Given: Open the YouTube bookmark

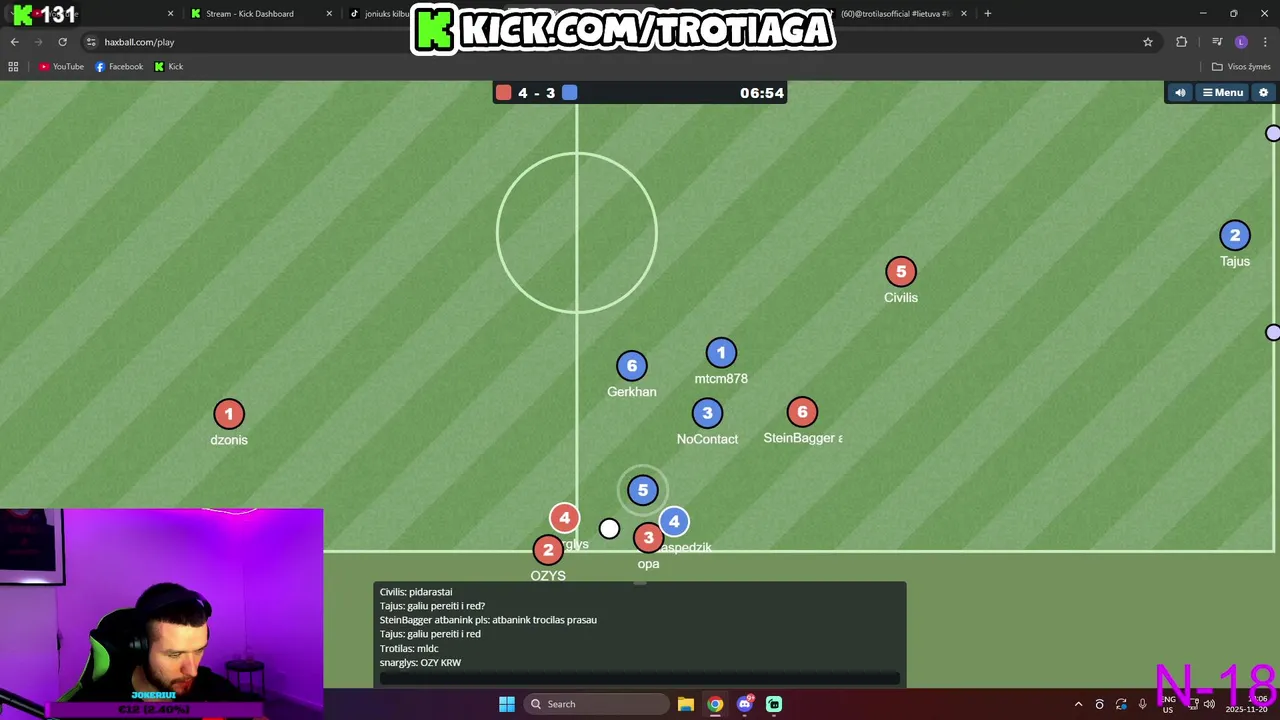Looking at the screenshot, I should [61, 66].
